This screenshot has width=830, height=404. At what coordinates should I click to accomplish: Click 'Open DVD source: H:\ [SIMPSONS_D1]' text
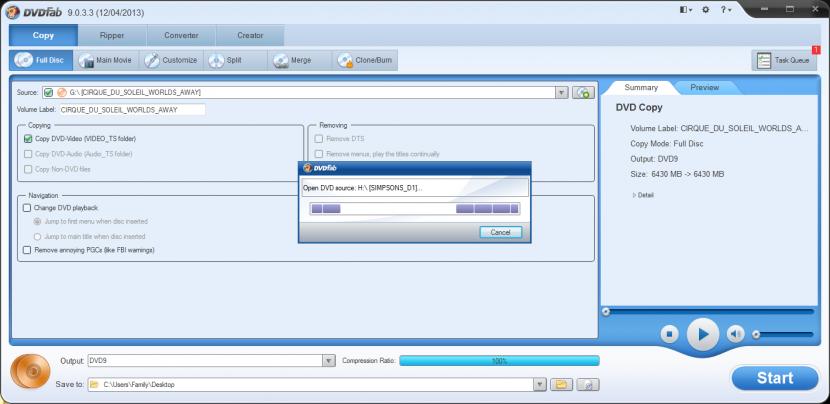coord(363,188)
